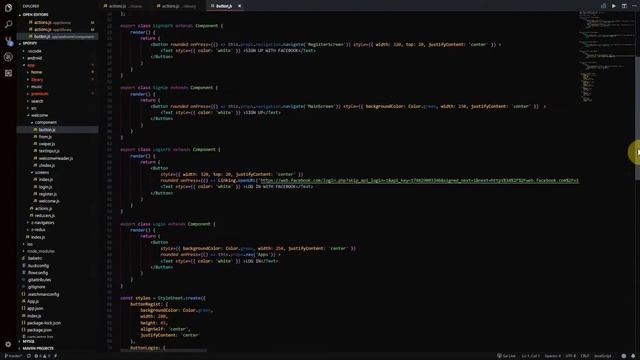The image size is (640, 360).
Task: Open the Explorer view in activity bar
Action: pyautogui.click(x=8, y=8)
